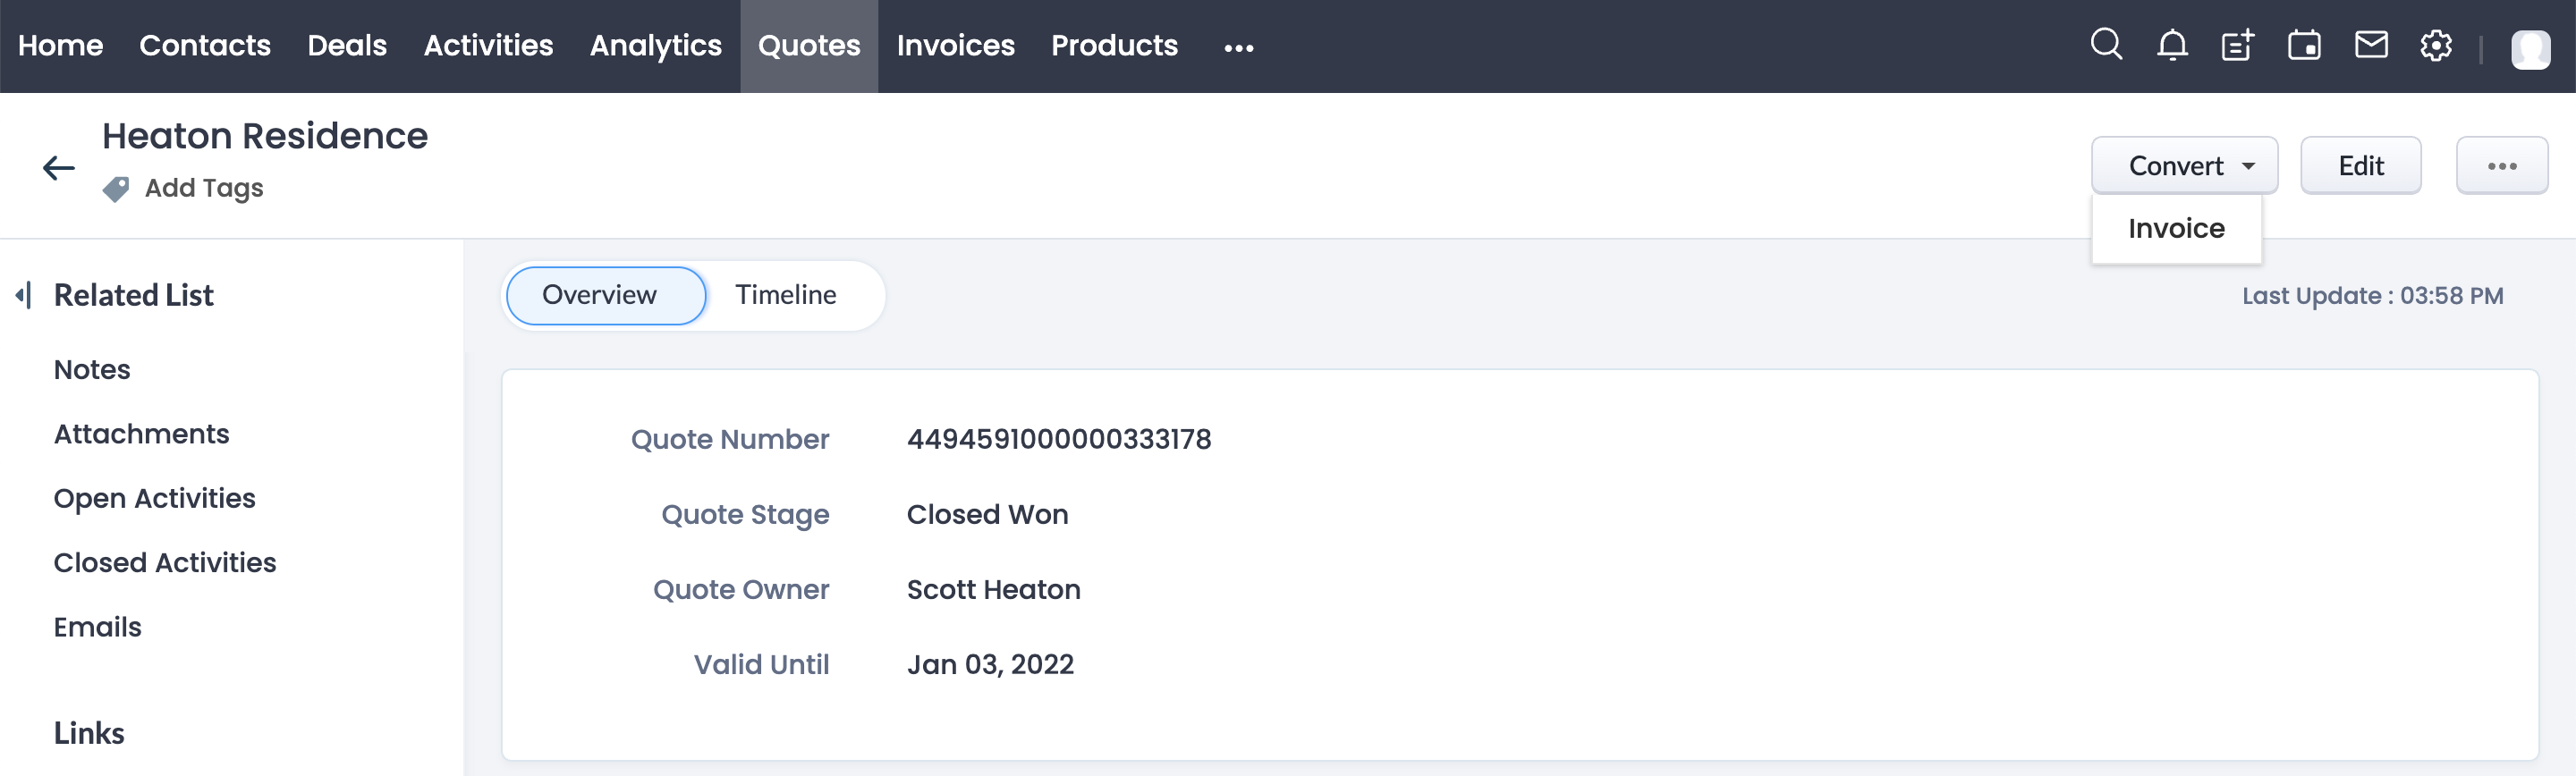Show more modules in navigation bar
The width and height of the screenshot is (2576, 776).
pyautogui.click(x=1238, y=47)
